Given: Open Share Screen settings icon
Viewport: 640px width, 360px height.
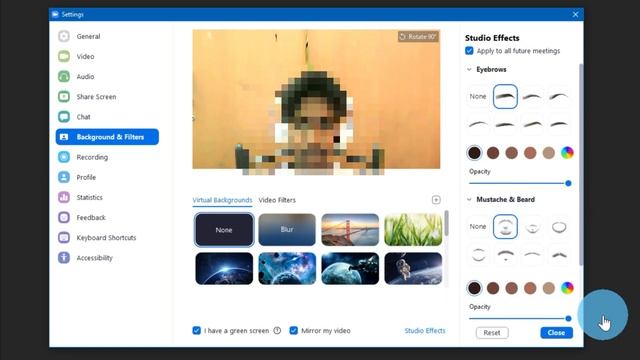Looking at the screenshot, I should [64, 97].
